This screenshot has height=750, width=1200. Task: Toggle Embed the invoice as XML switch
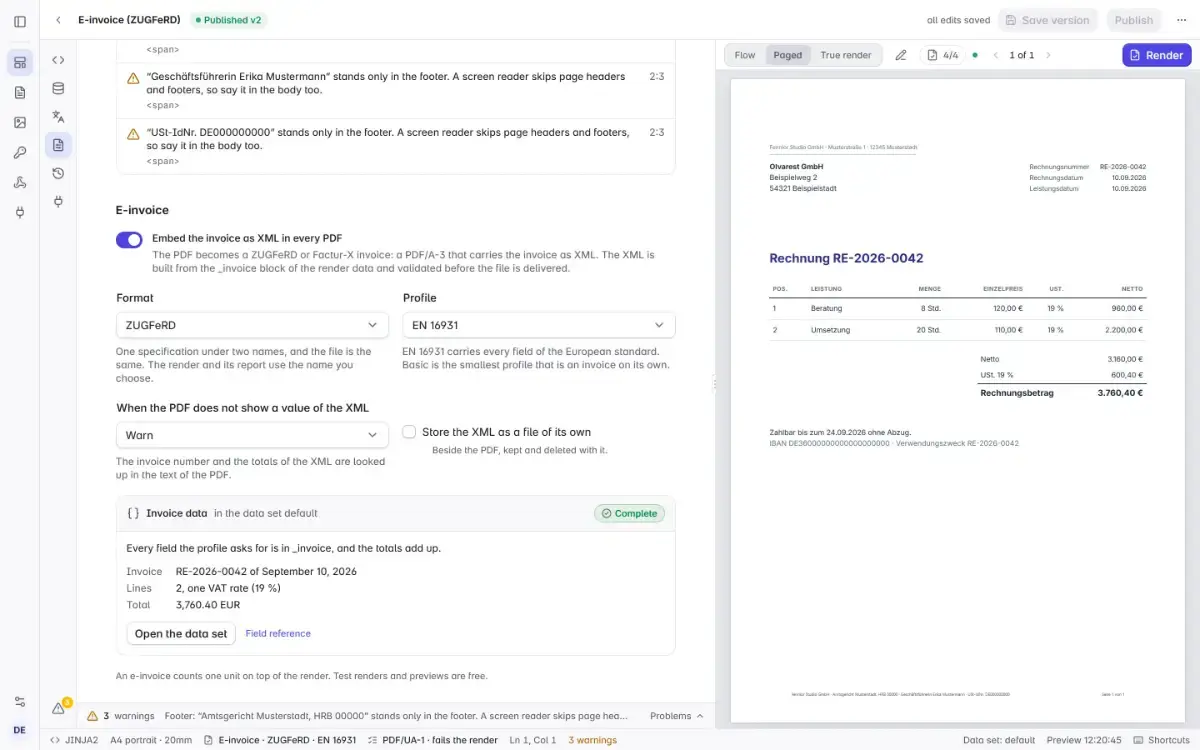[129, 240]
